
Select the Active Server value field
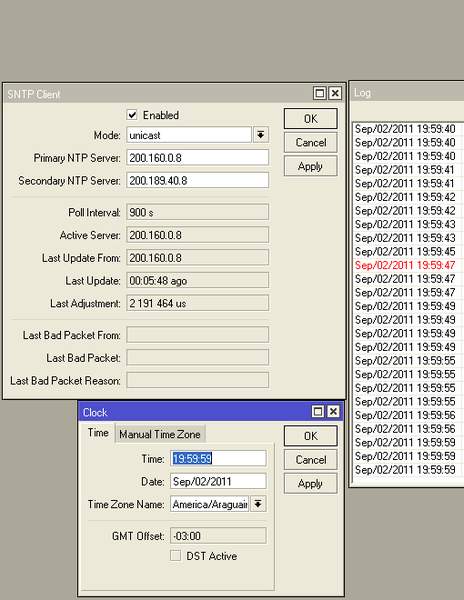click(x=197, y=235)
